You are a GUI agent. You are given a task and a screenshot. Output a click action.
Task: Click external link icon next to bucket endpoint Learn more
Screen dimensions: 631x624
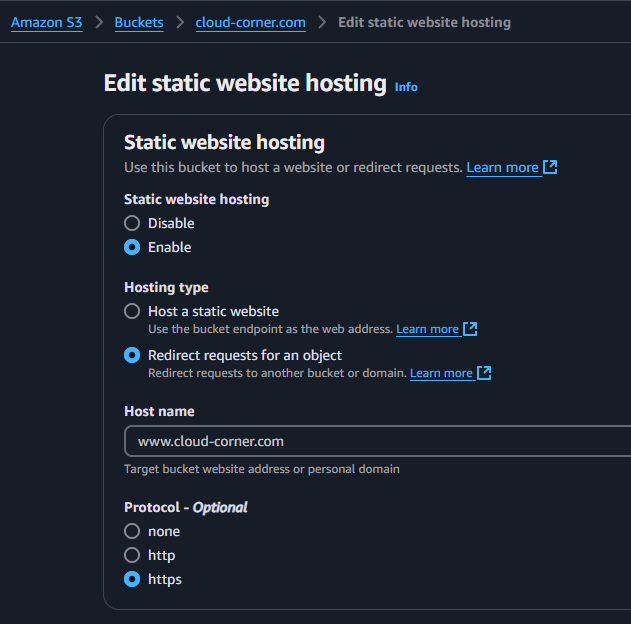click(470, 329)
